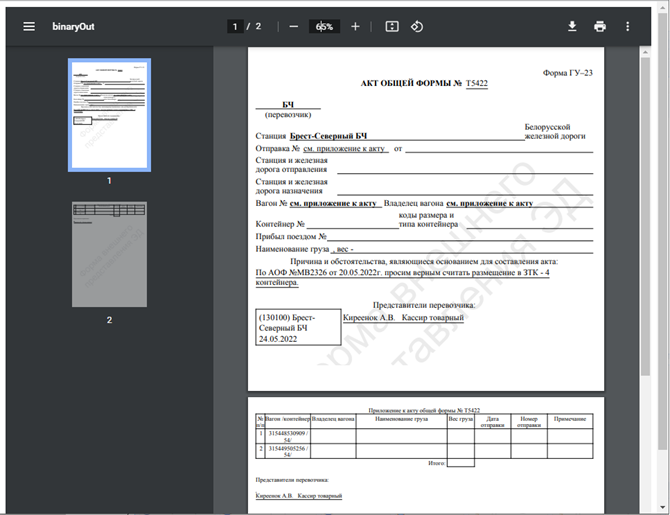This screenshot has height=515, width=670.
Task: Open the more actions menu
Action: [627, 26]
